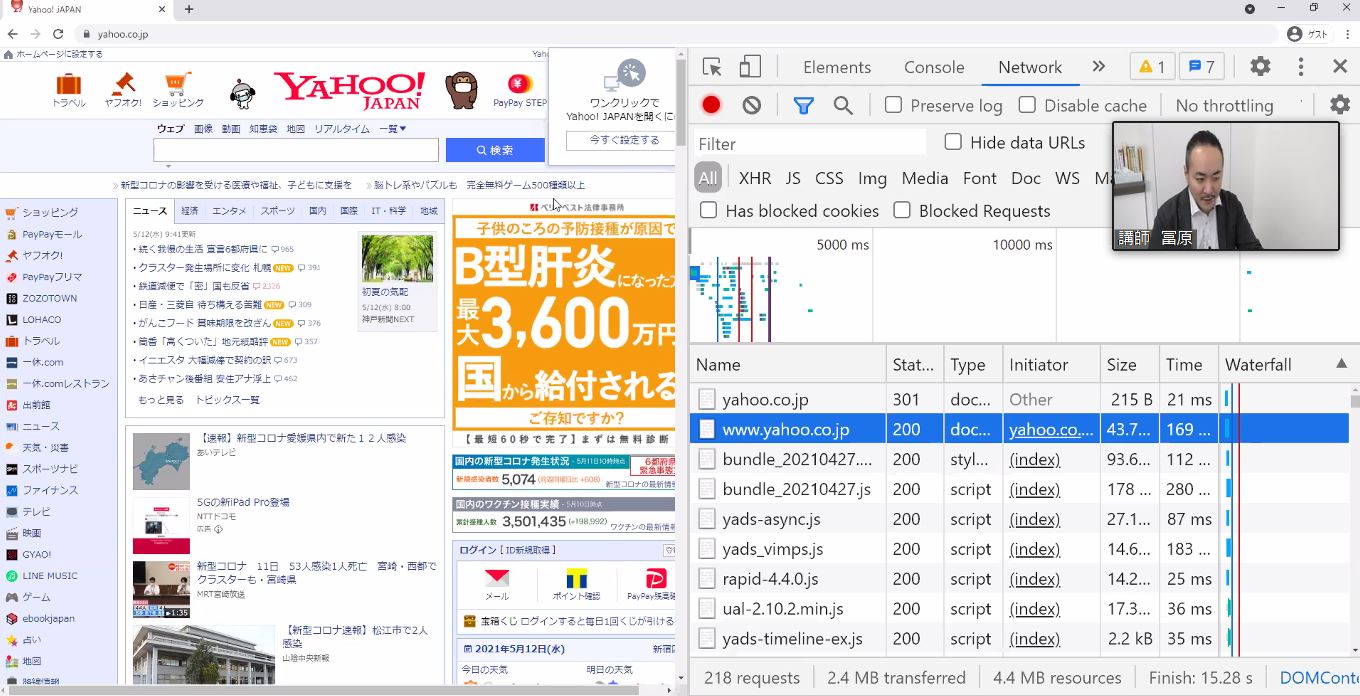Screen dimensions: 1360x696
Task: Open エンタメ news tab on Yahoo
Action: [229, 211]
